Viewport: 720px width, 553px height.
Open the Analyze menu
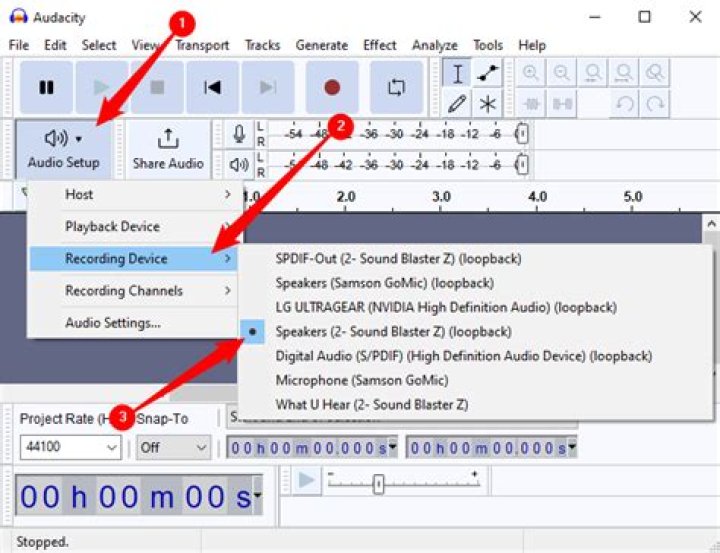coord(434,45)
